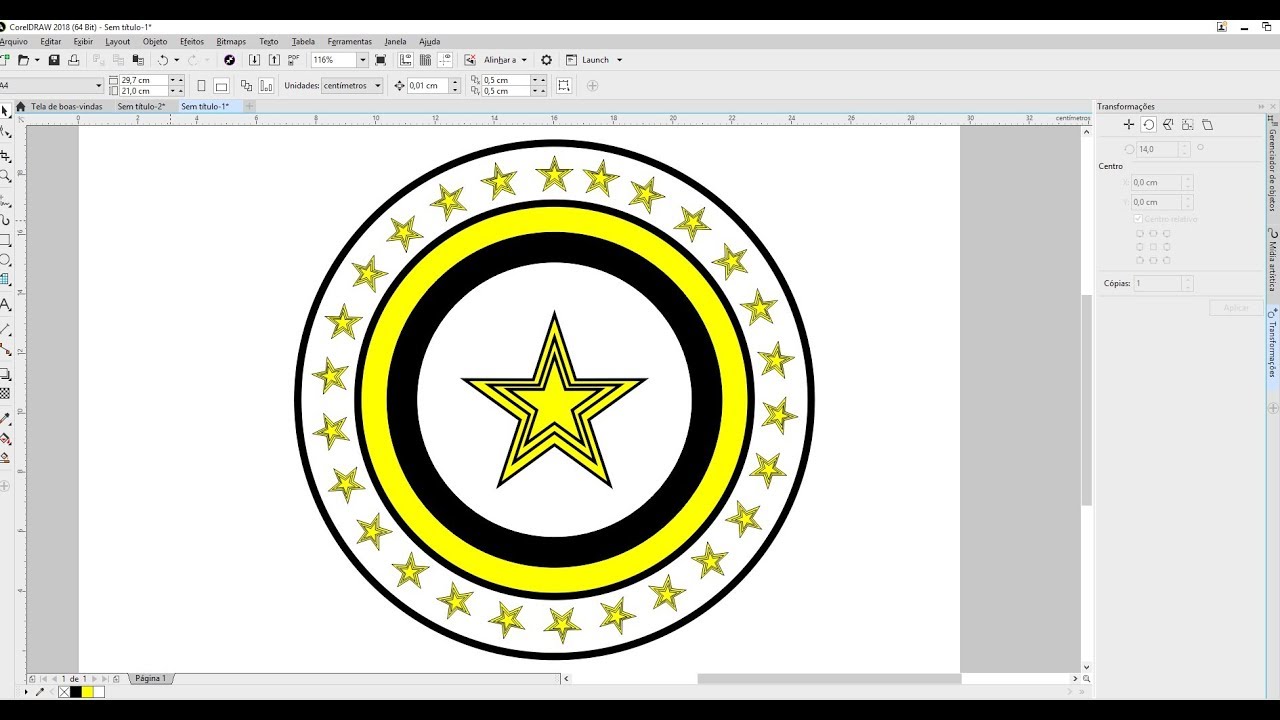The image size is (1280, 720).
Task: Collapse the Transformações docker with double arrow
Action: 1260,106
